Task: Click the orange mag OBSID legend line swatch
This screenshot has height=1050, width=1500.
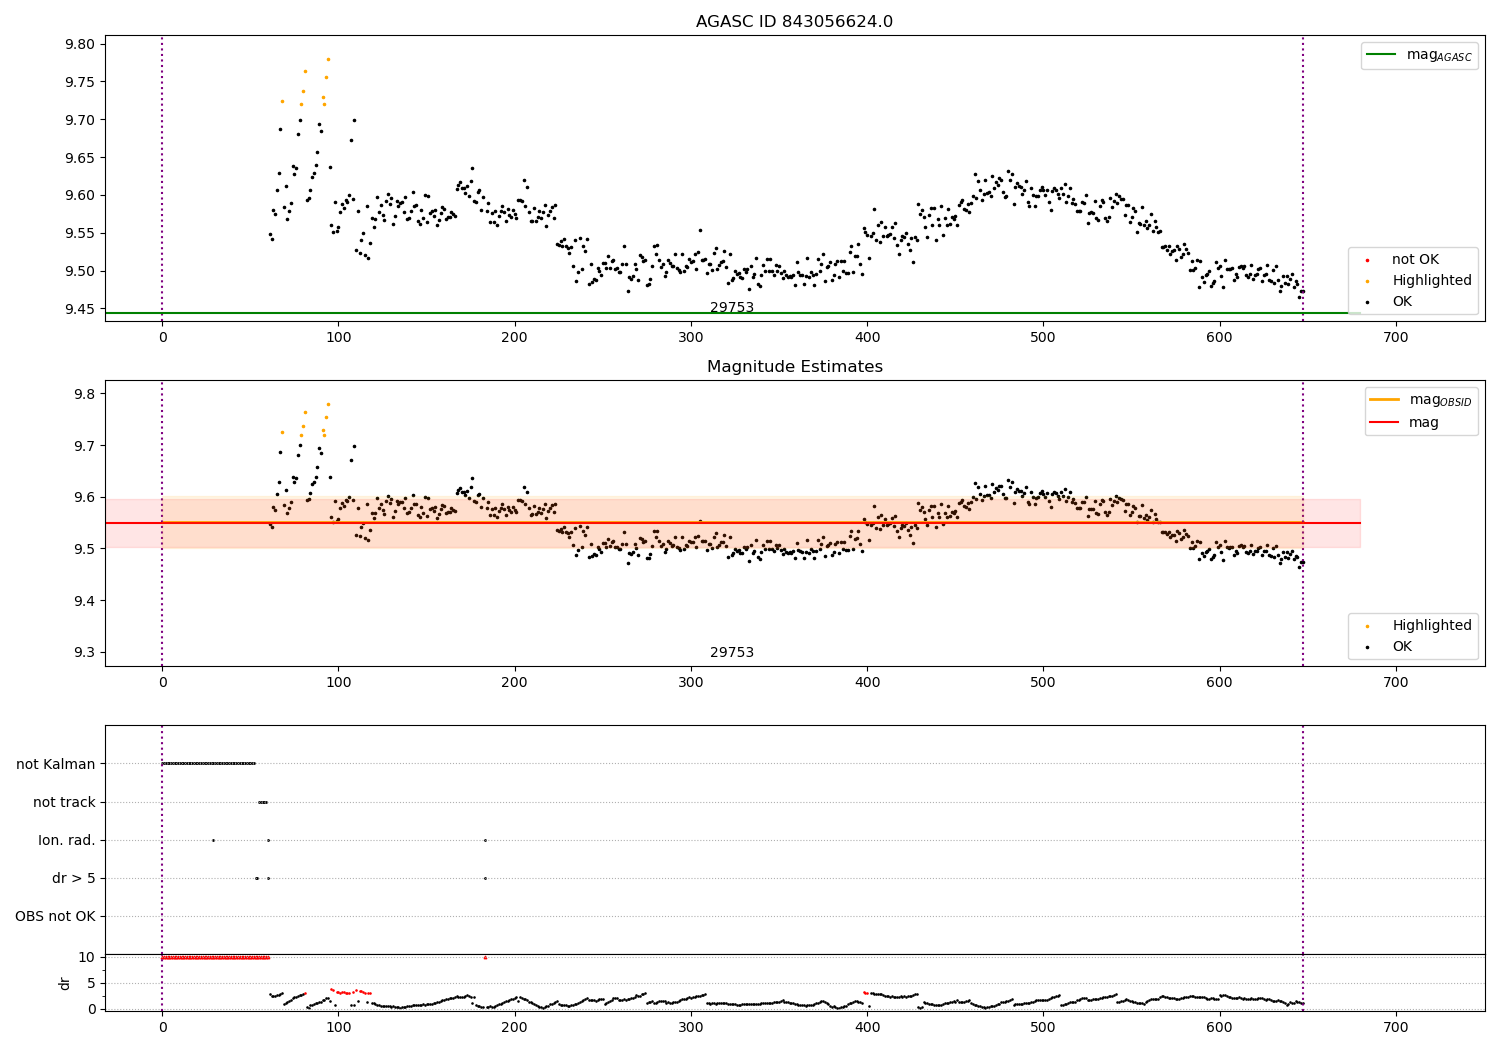Action: coord(1385,400)
